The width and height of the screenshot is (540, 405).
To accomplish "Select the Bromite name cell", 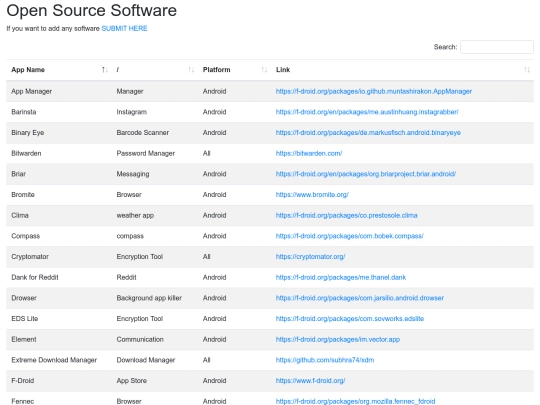I will [23, 195].
